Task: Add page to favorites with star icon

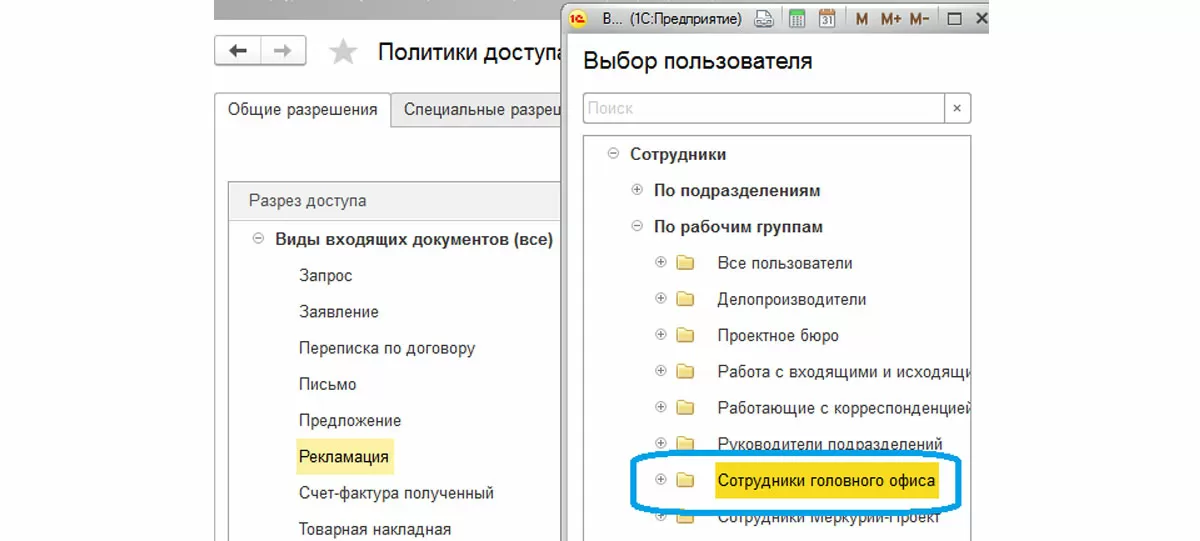Action: tap(343, 52)
